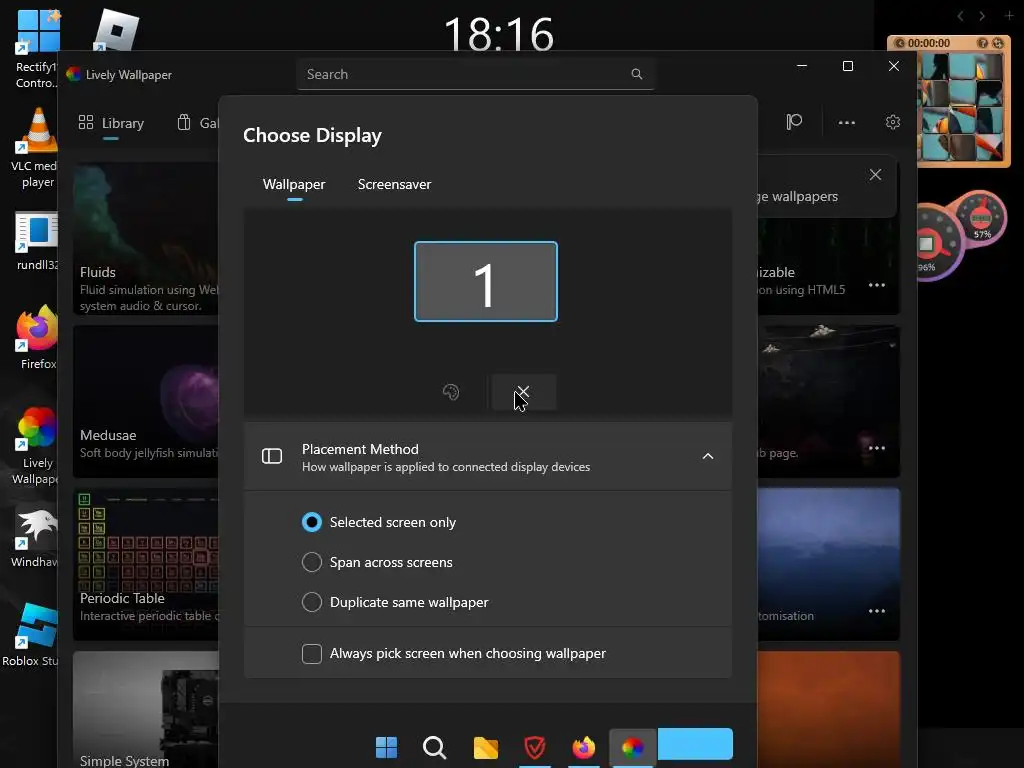Switch to the Screensaver tab
The height and width of the screenshot is (768, 1024).
click(x=394, y=185)
